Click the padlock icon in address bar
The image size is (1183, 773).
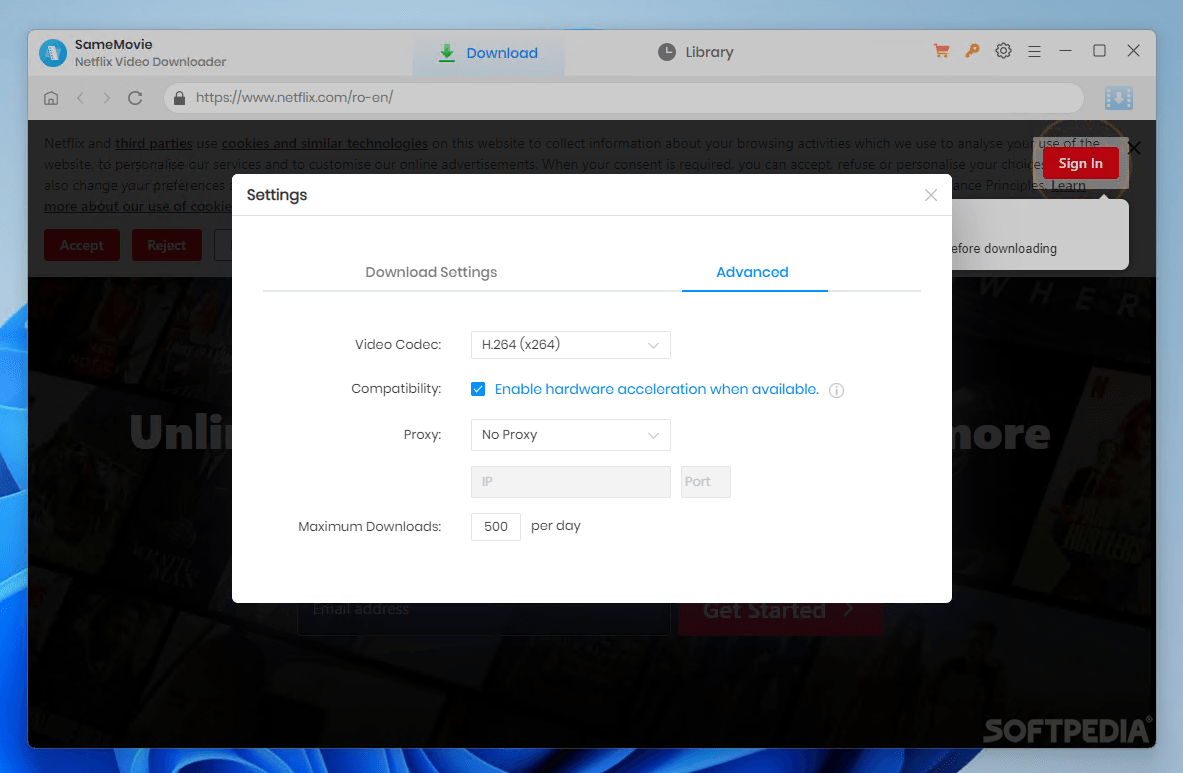coord(180,98)
